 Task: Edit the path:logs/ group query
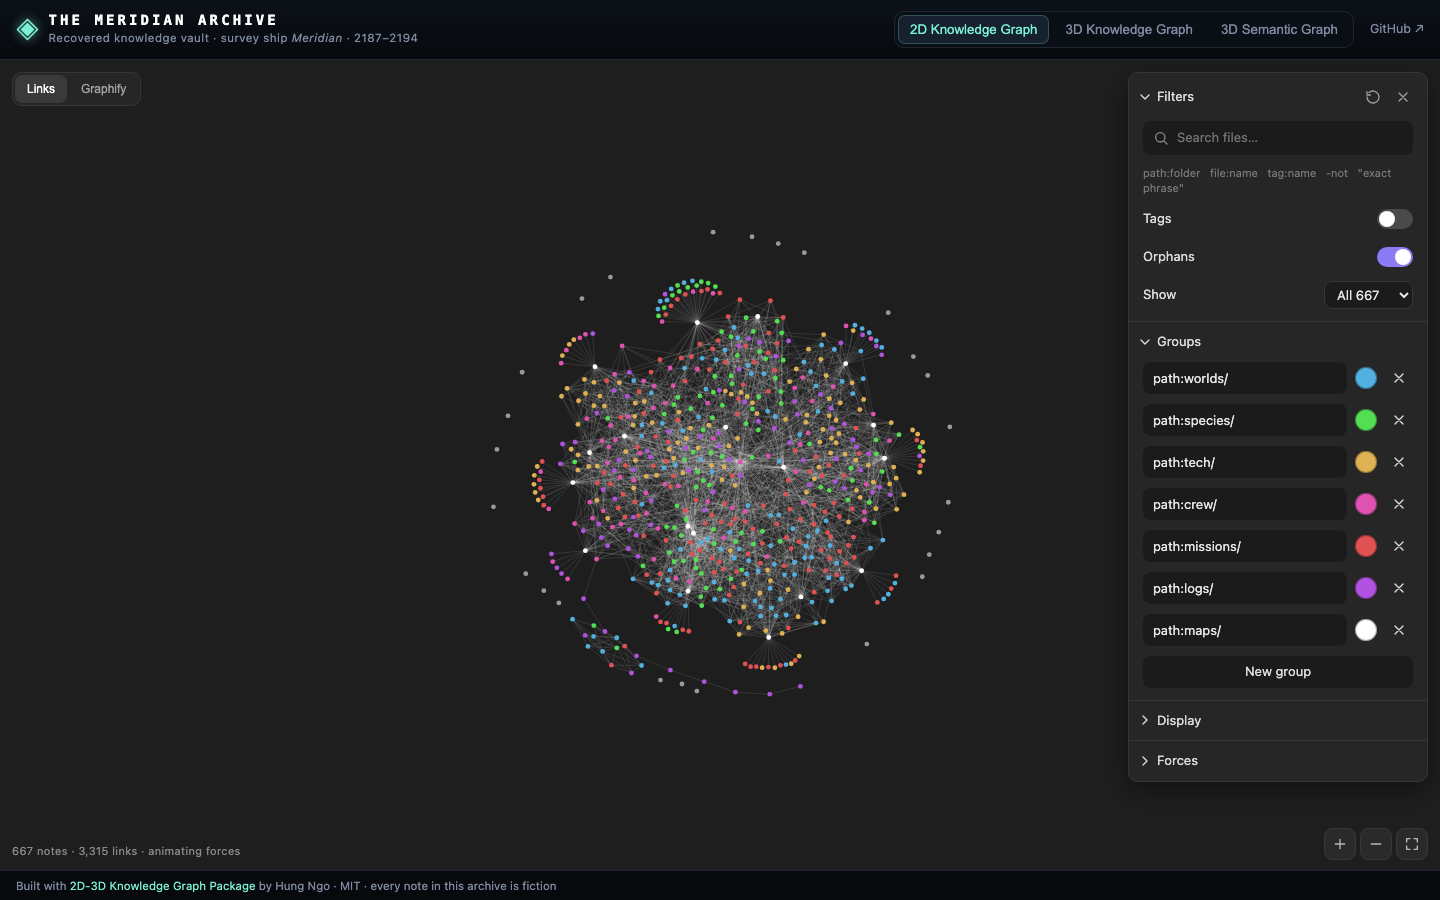pos(1245,588)
